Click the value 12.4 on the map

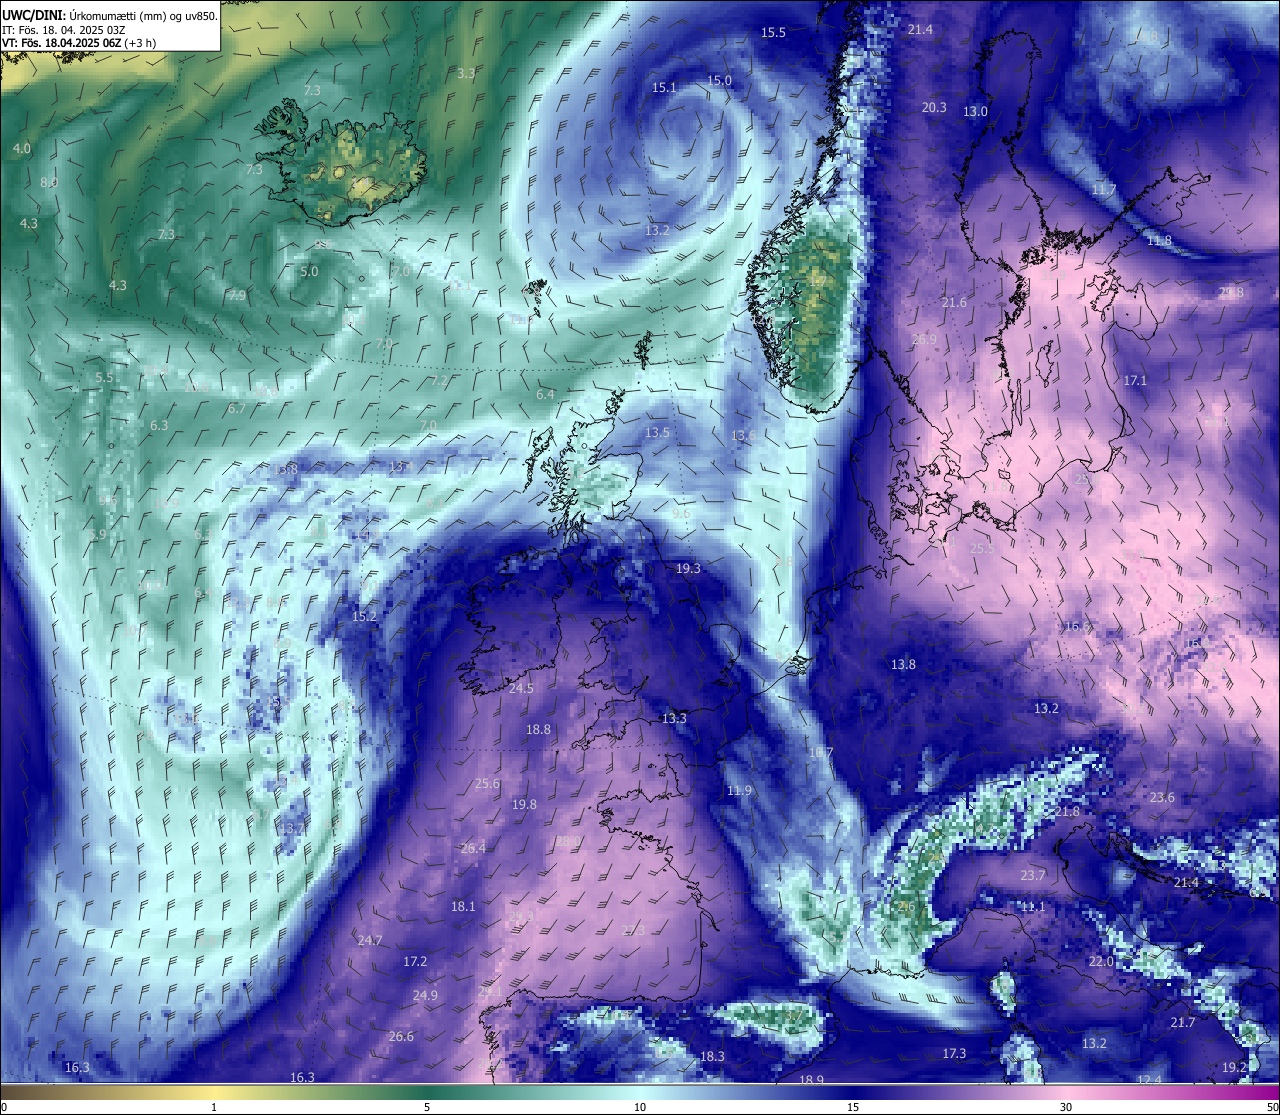coord(1149,1080)
